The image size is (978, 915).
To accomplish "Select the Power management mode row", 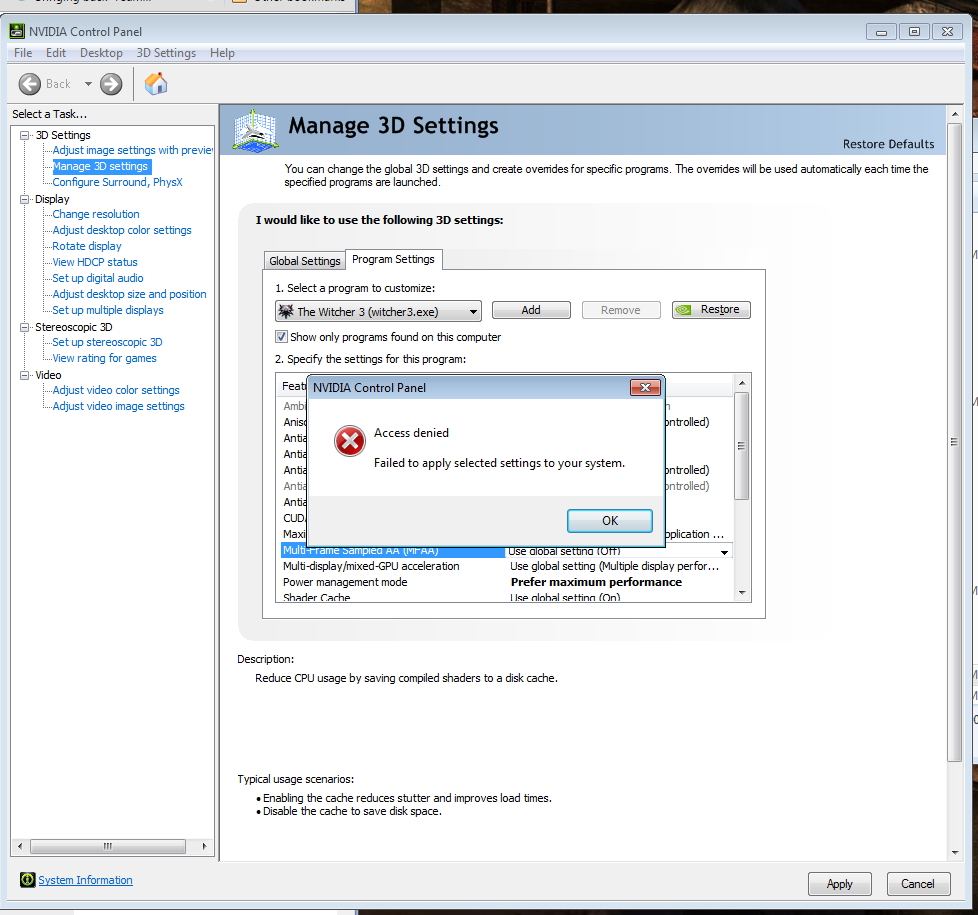I will tap(506, 582).
